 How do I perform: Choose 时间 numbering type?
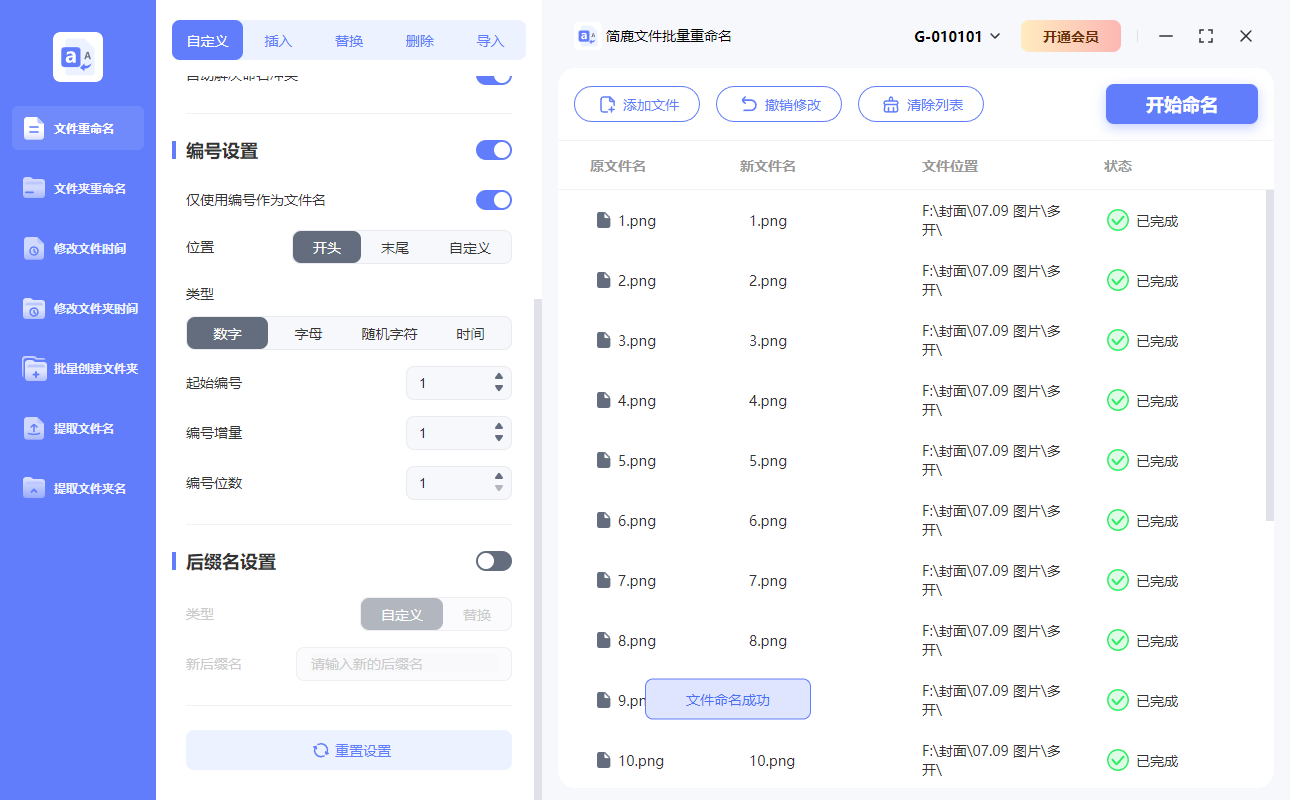[x=470, y=333]
